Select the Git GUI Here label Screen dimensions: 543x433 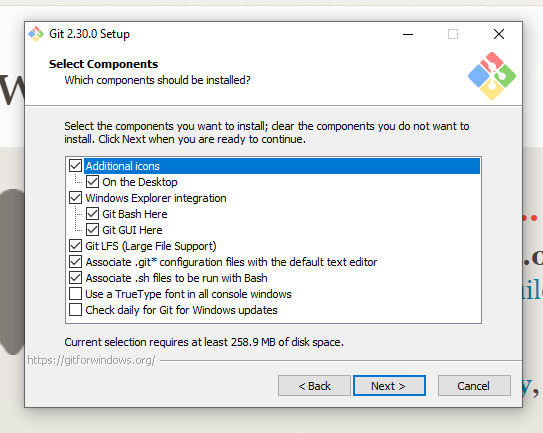pos(132,230)
